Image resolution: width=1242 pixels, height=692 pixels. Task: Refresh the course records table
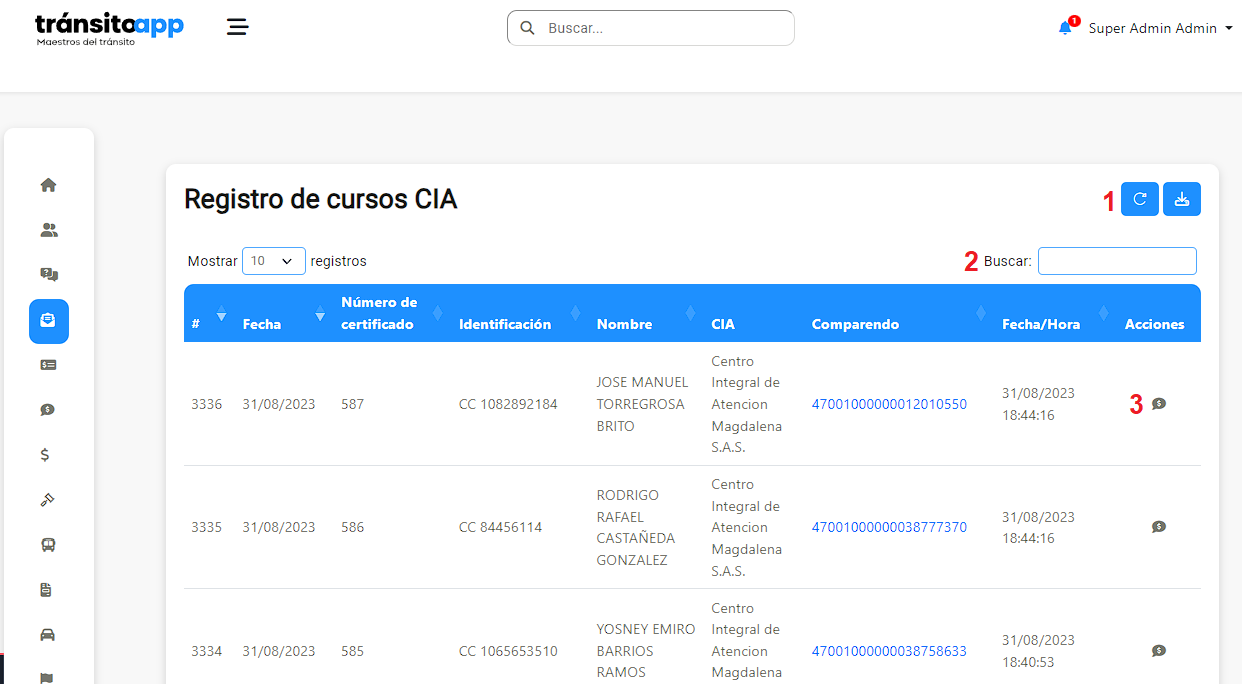pos(1140,199)
